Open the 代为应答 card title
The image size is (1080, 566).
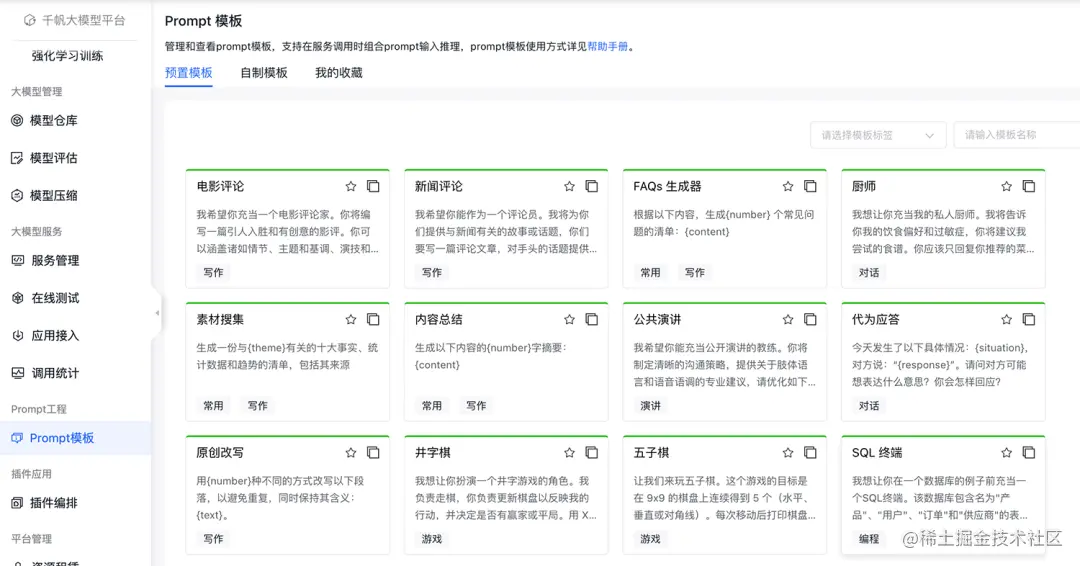pos(875,319)
